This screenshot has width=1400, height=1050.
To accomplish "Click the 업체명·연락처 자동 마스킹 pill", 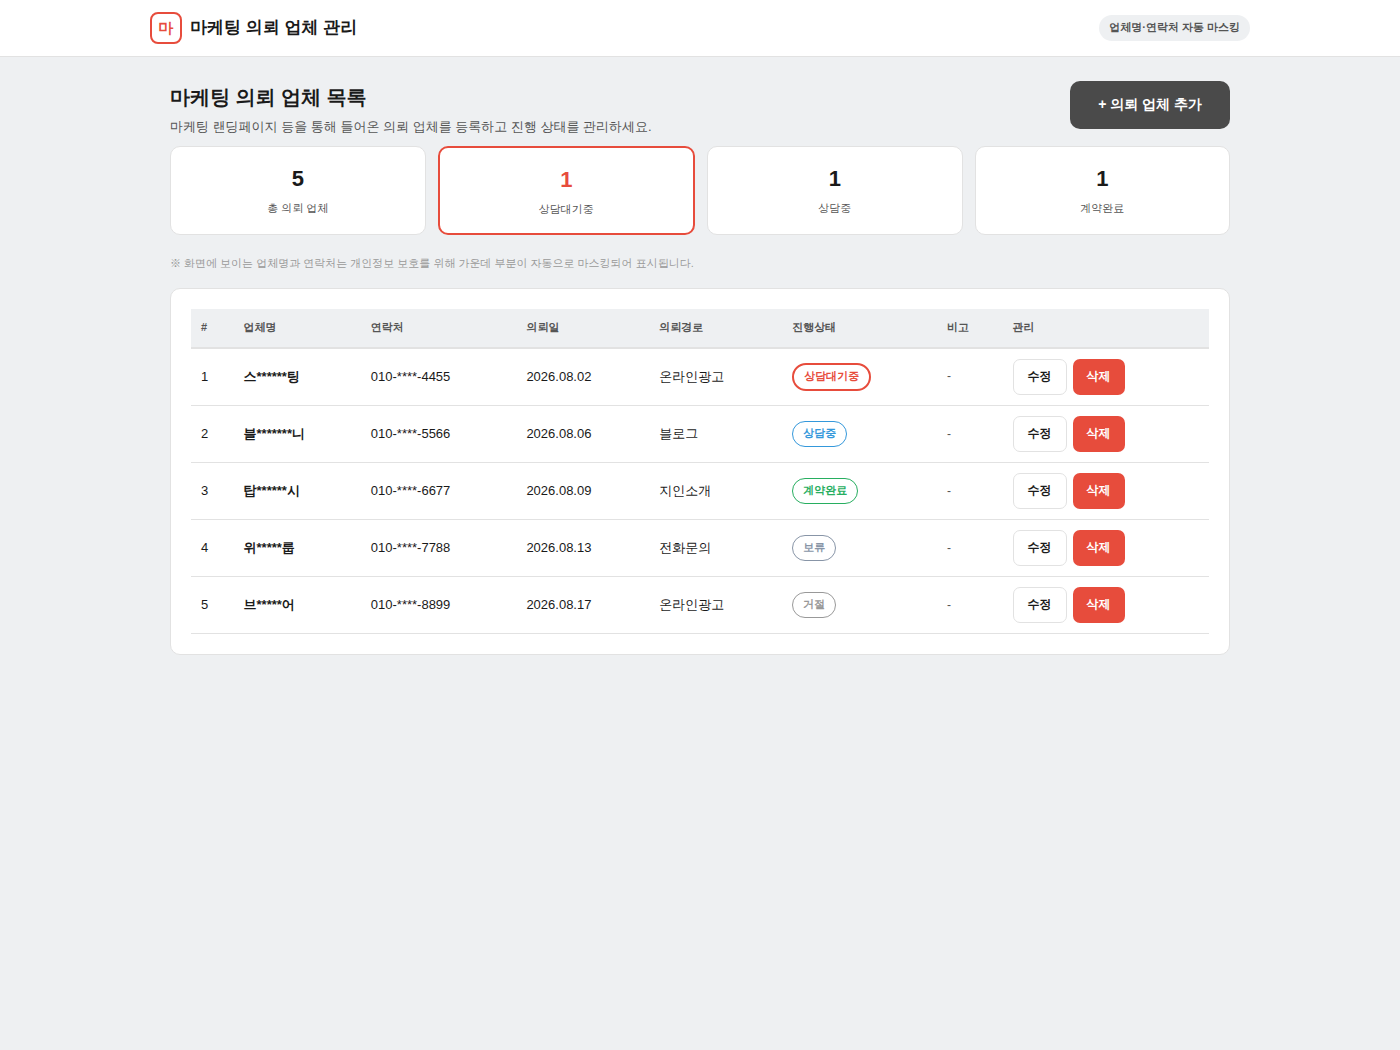I will (x=1174, y=28).
